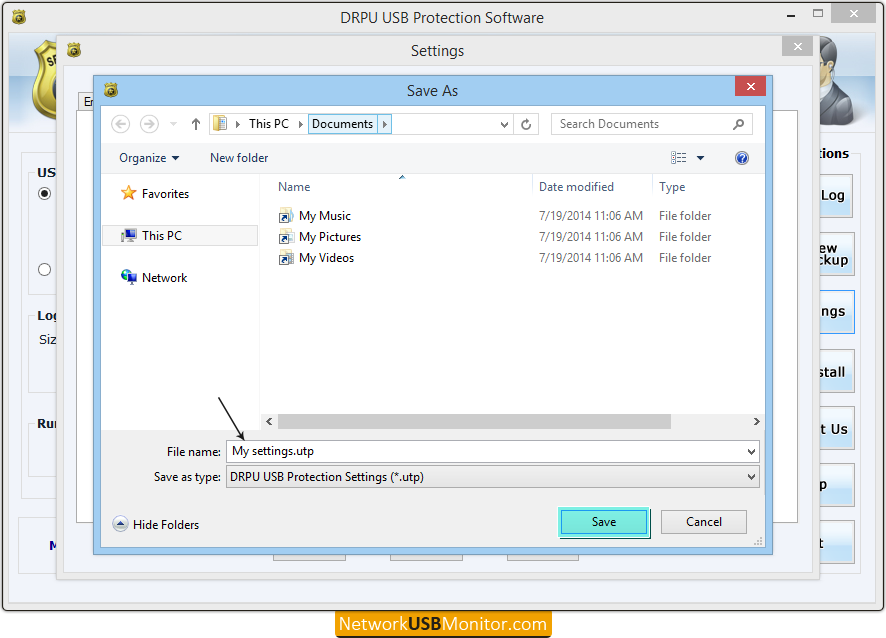
Task: Click the This PC computer icon
Action: pyautogui.click(x=129, y=235)
